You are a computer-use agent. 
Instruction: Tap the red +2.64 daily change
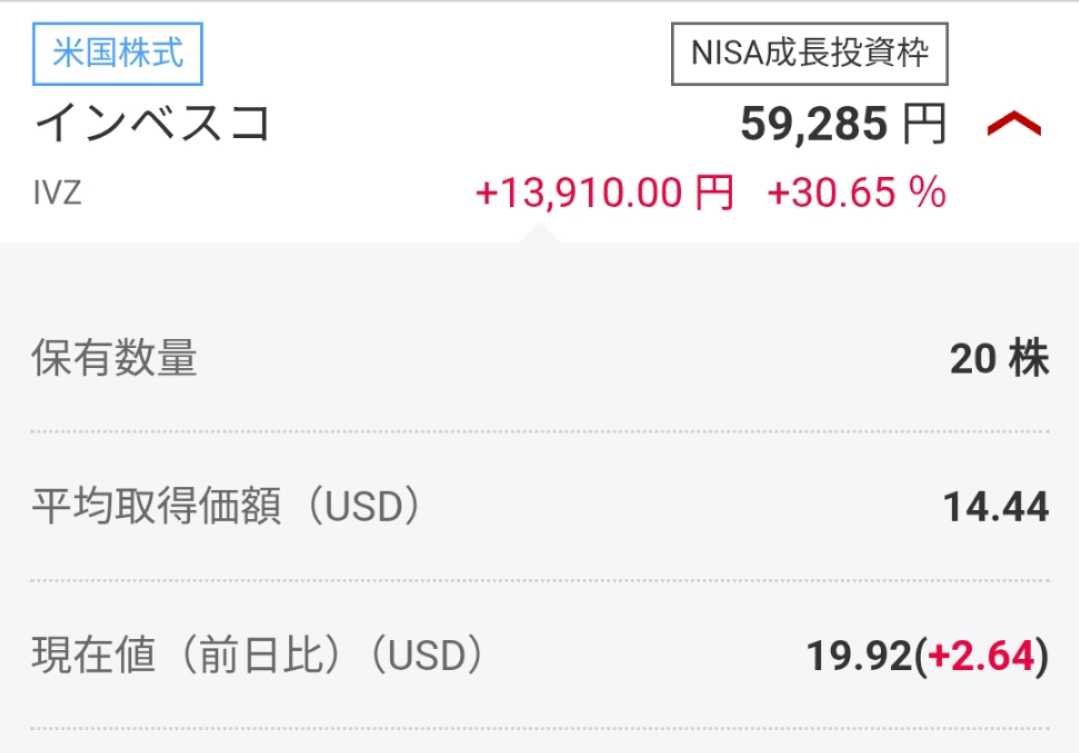click(x=980, y=657)
